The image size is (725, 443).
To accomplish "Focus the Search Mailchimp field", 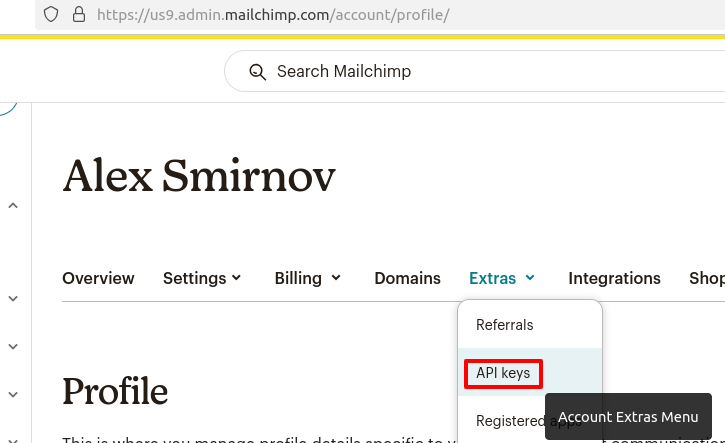I will point(474,71).
